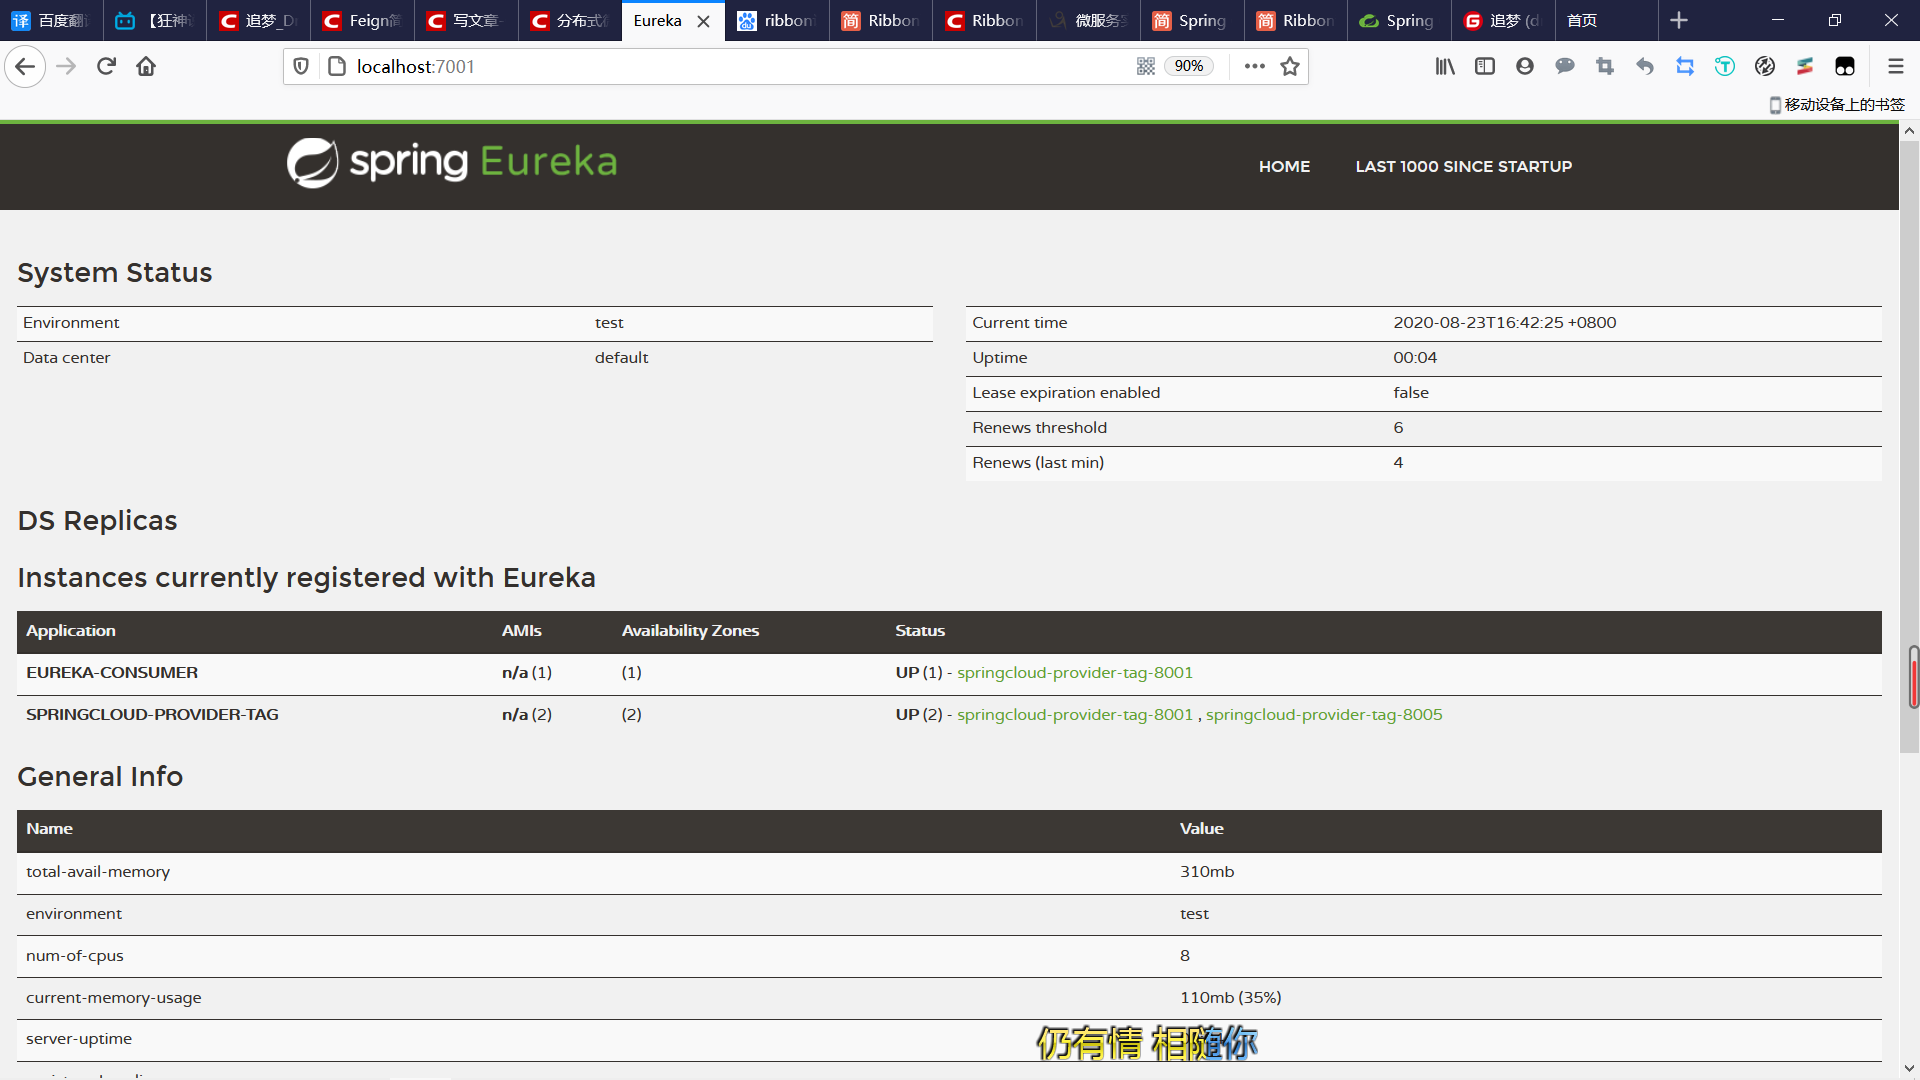Open Firefox account profile icon
Image resolution: width=1920 pixels, height=1080 pixels.
[x=1525, y=66]
